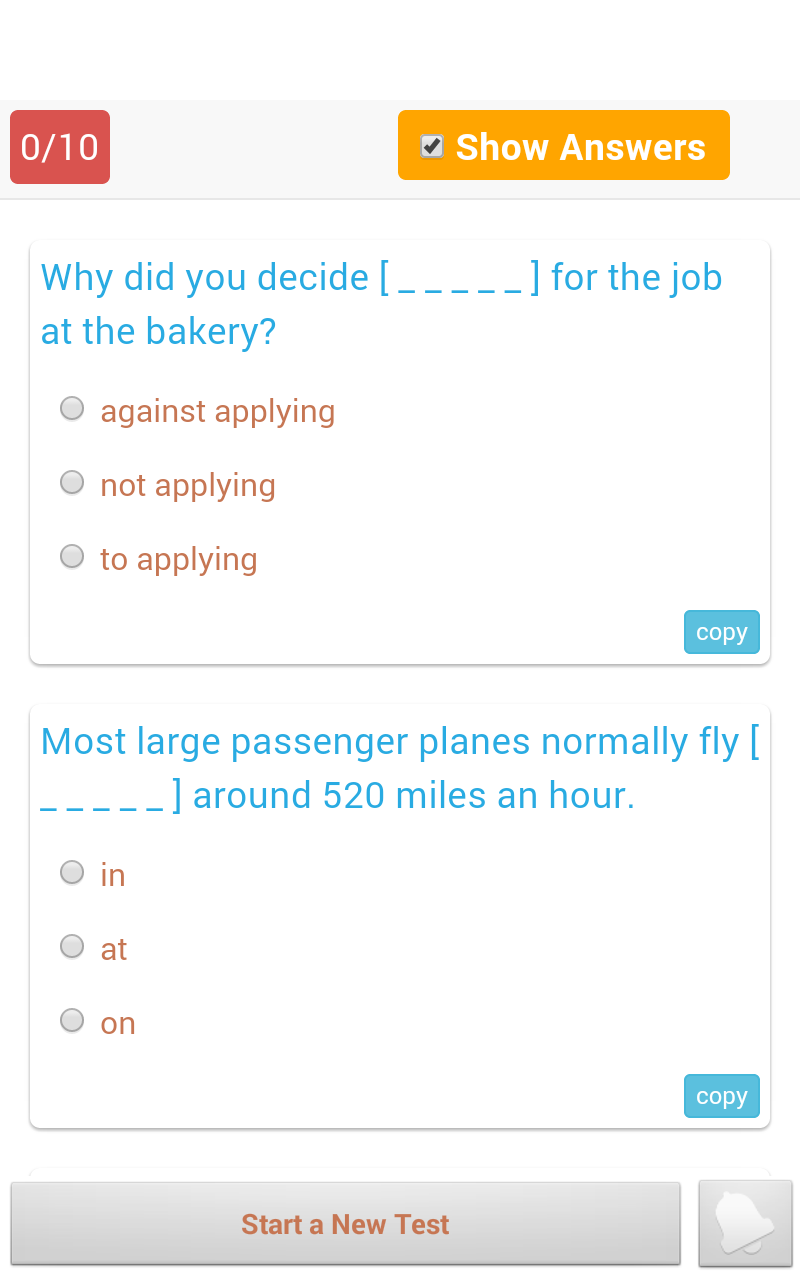Choose the radio button for 'at'
Image resolution: width=800 pixels, height=1280 pixels.
coord(72,947)
